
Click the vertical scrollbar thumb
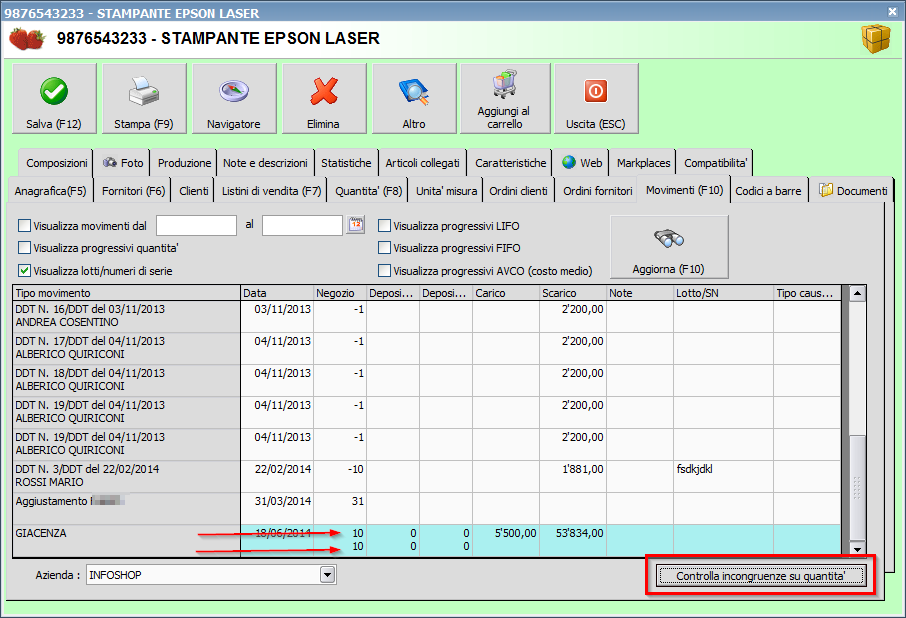[857, 487]
